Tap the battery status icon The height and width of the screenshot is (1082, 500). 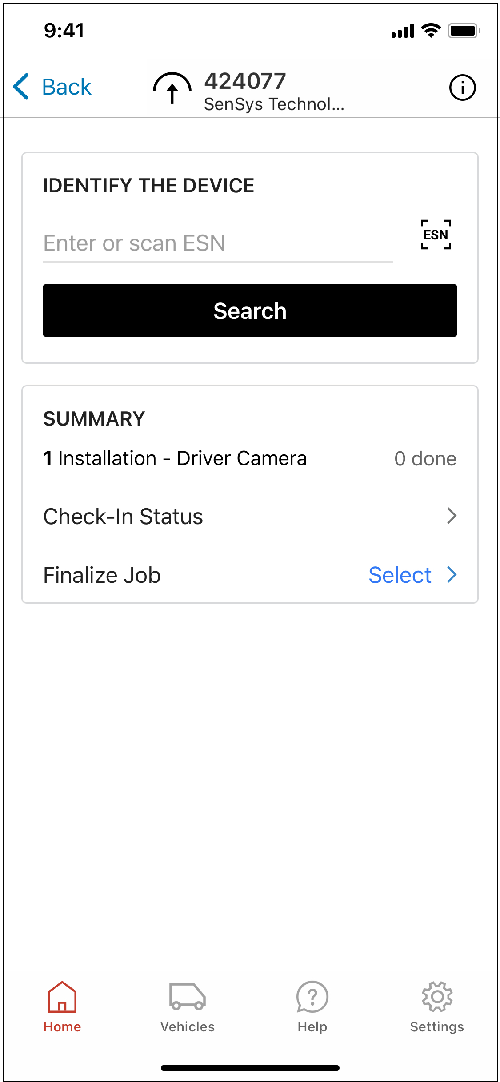[461, 31]
